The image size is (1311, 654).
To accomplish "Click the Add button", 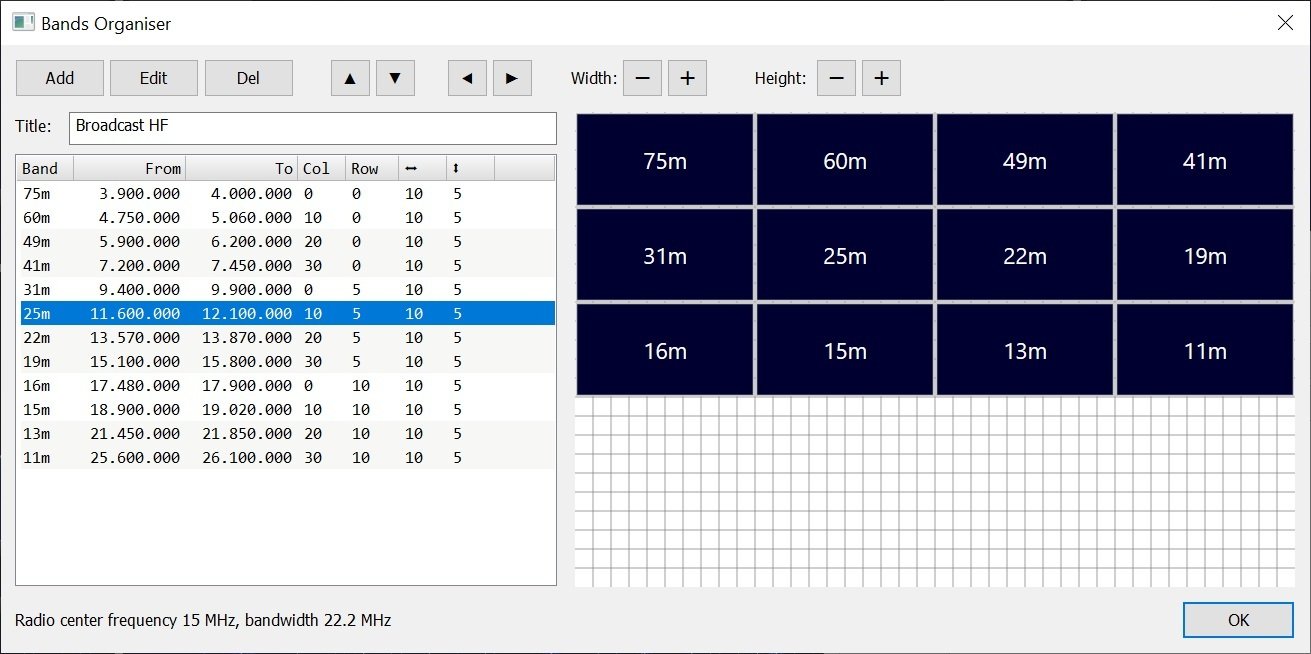I will click(59, 77).
